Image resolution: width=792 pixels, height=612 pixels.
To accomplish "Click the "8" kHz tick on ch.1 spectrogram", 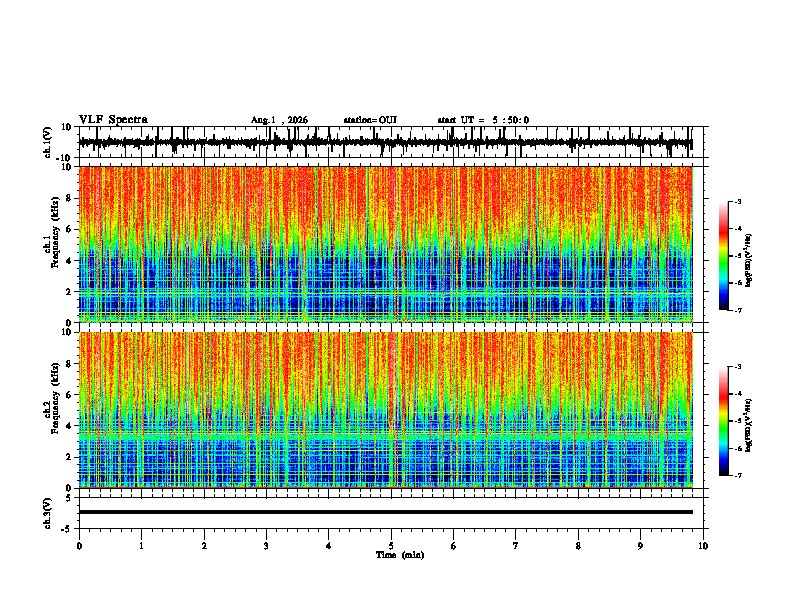I will click(69, 198).
